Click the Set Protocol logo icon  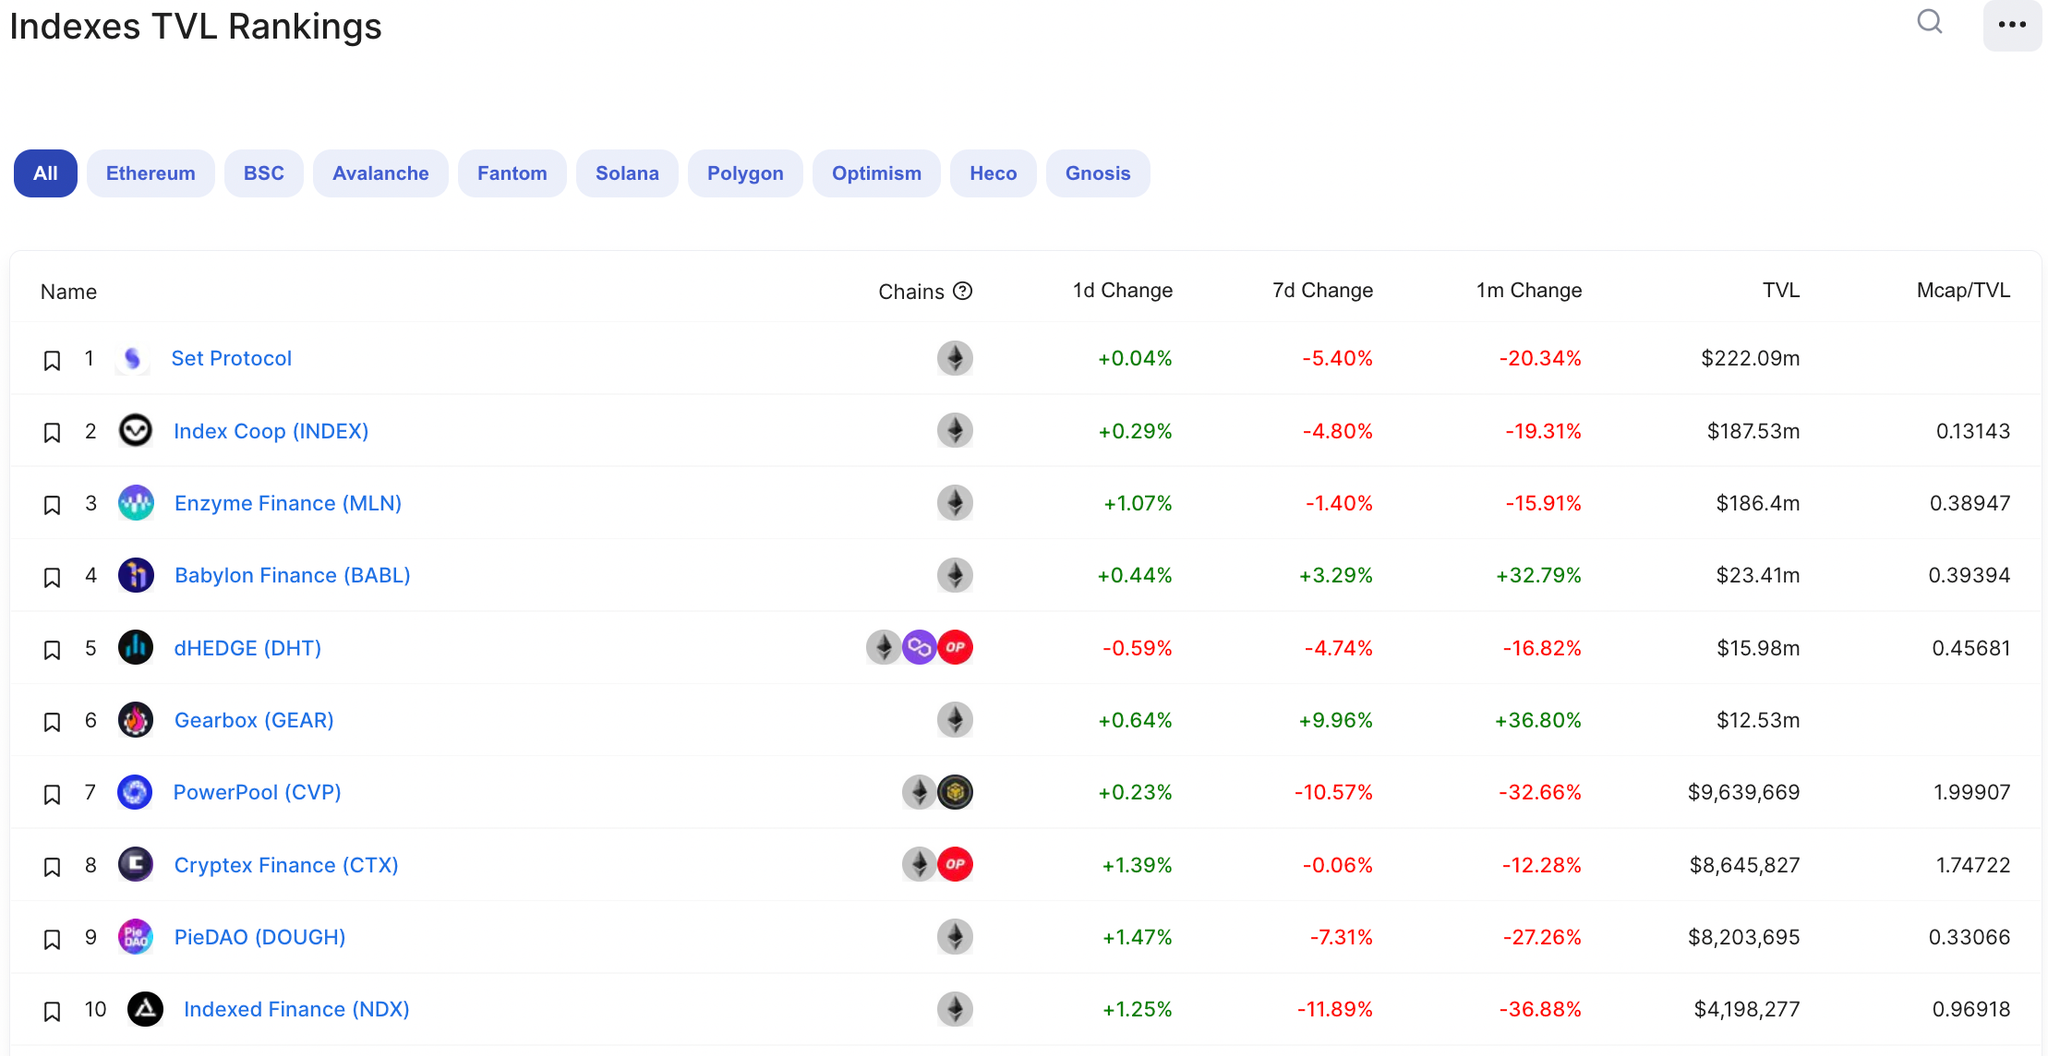(133, 358)
